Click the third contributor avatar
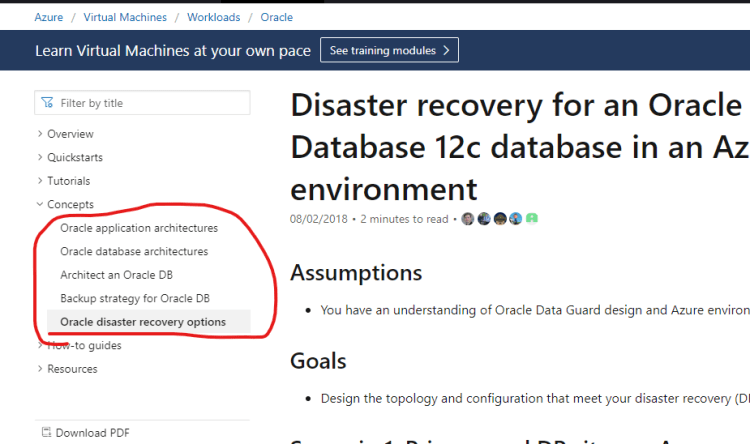The image size is (750, 444). click(x=500, y=219)
